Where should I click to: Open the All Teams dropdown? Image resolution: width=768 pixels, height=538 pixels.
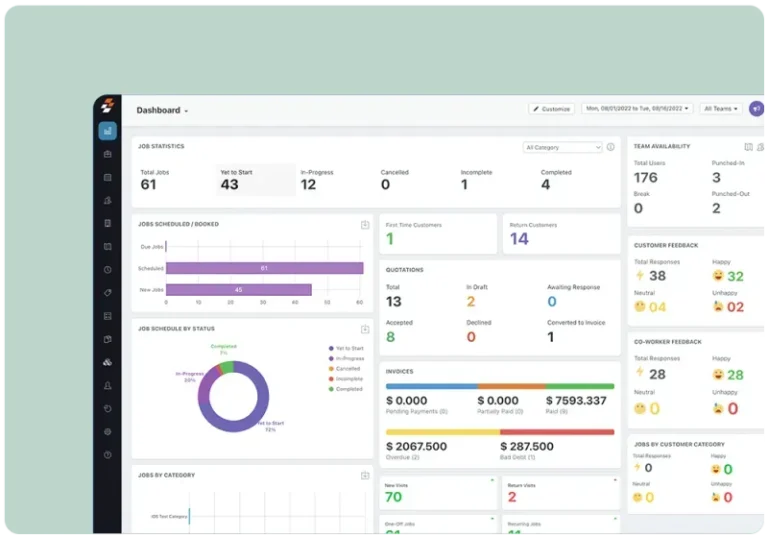(x=721, y=109)
